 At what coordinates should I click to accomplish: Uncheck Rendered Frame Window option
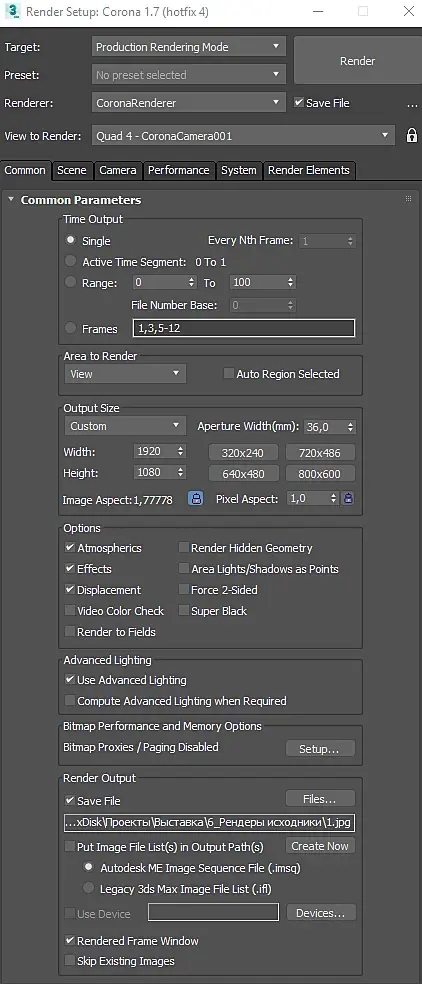(x=70, y=941)
